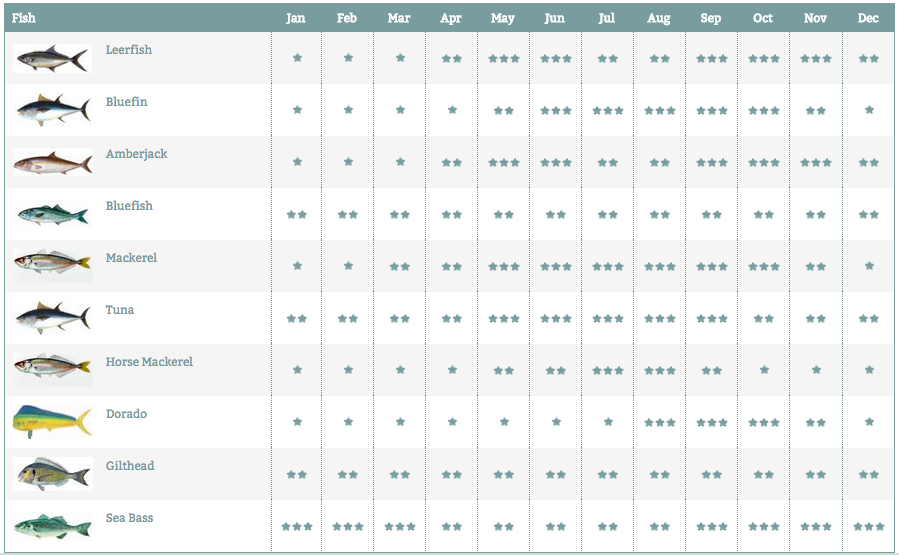This screenshot has height=555, width=899.
Task: Open the Bluefin name link
Action: point(126,102)
